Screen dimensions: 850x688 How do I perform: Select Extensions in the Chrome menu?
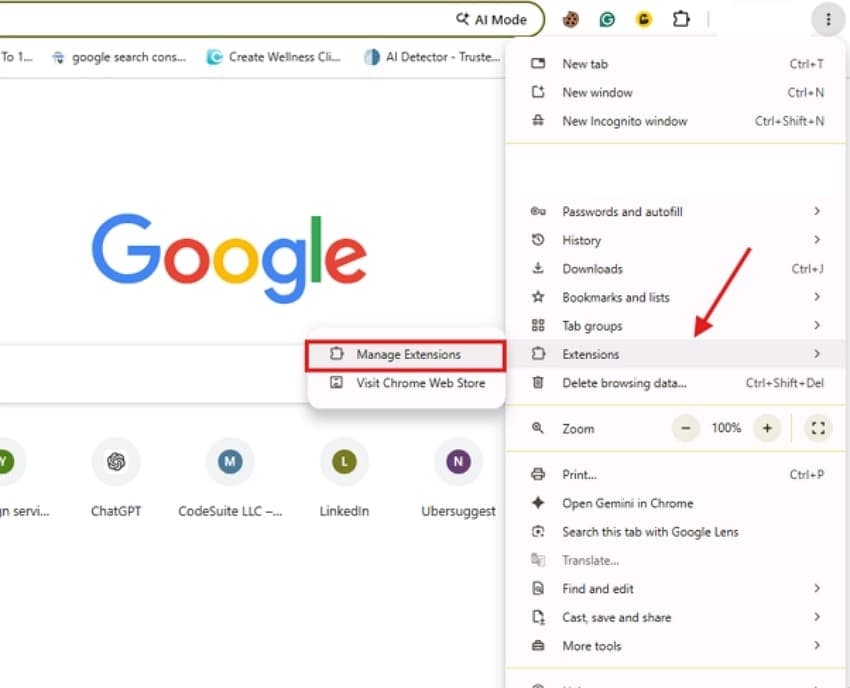(x=675, y=354)
